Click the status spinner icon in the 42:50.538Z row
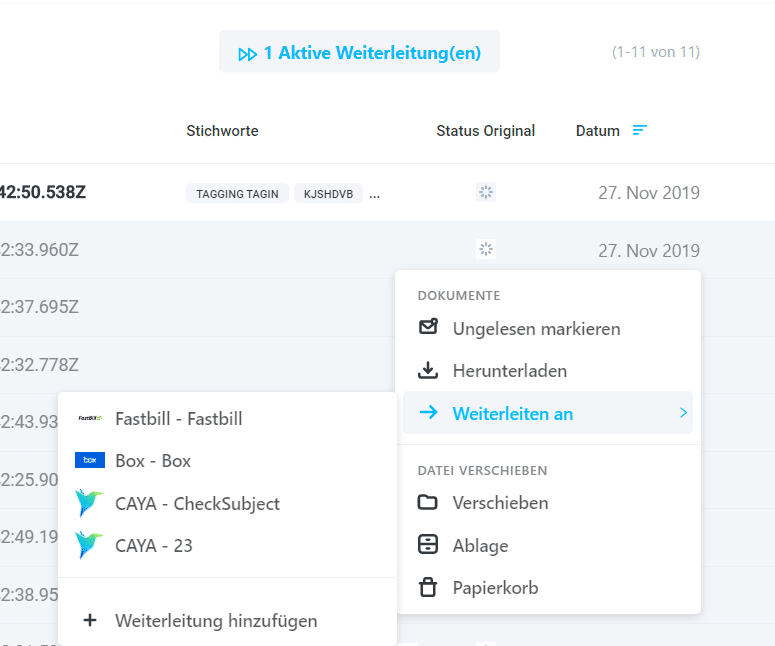Screen dimensions: 775x646 coord(486,192)
